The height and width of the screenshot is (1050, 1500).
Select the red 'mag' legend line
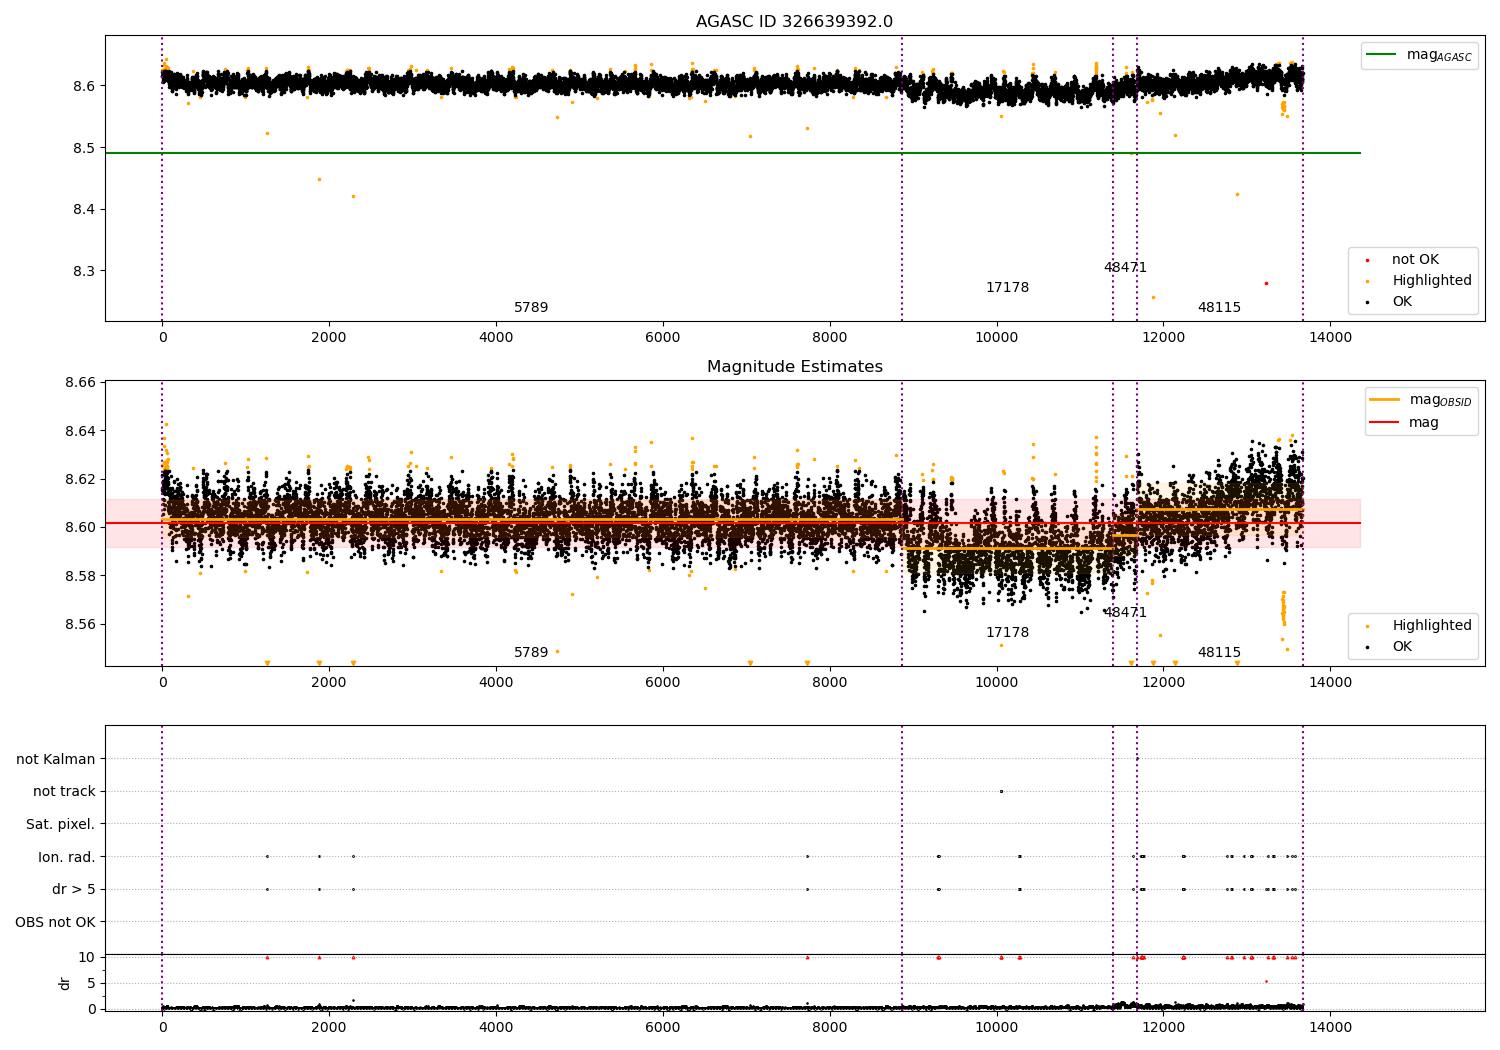pos(1384,422)
